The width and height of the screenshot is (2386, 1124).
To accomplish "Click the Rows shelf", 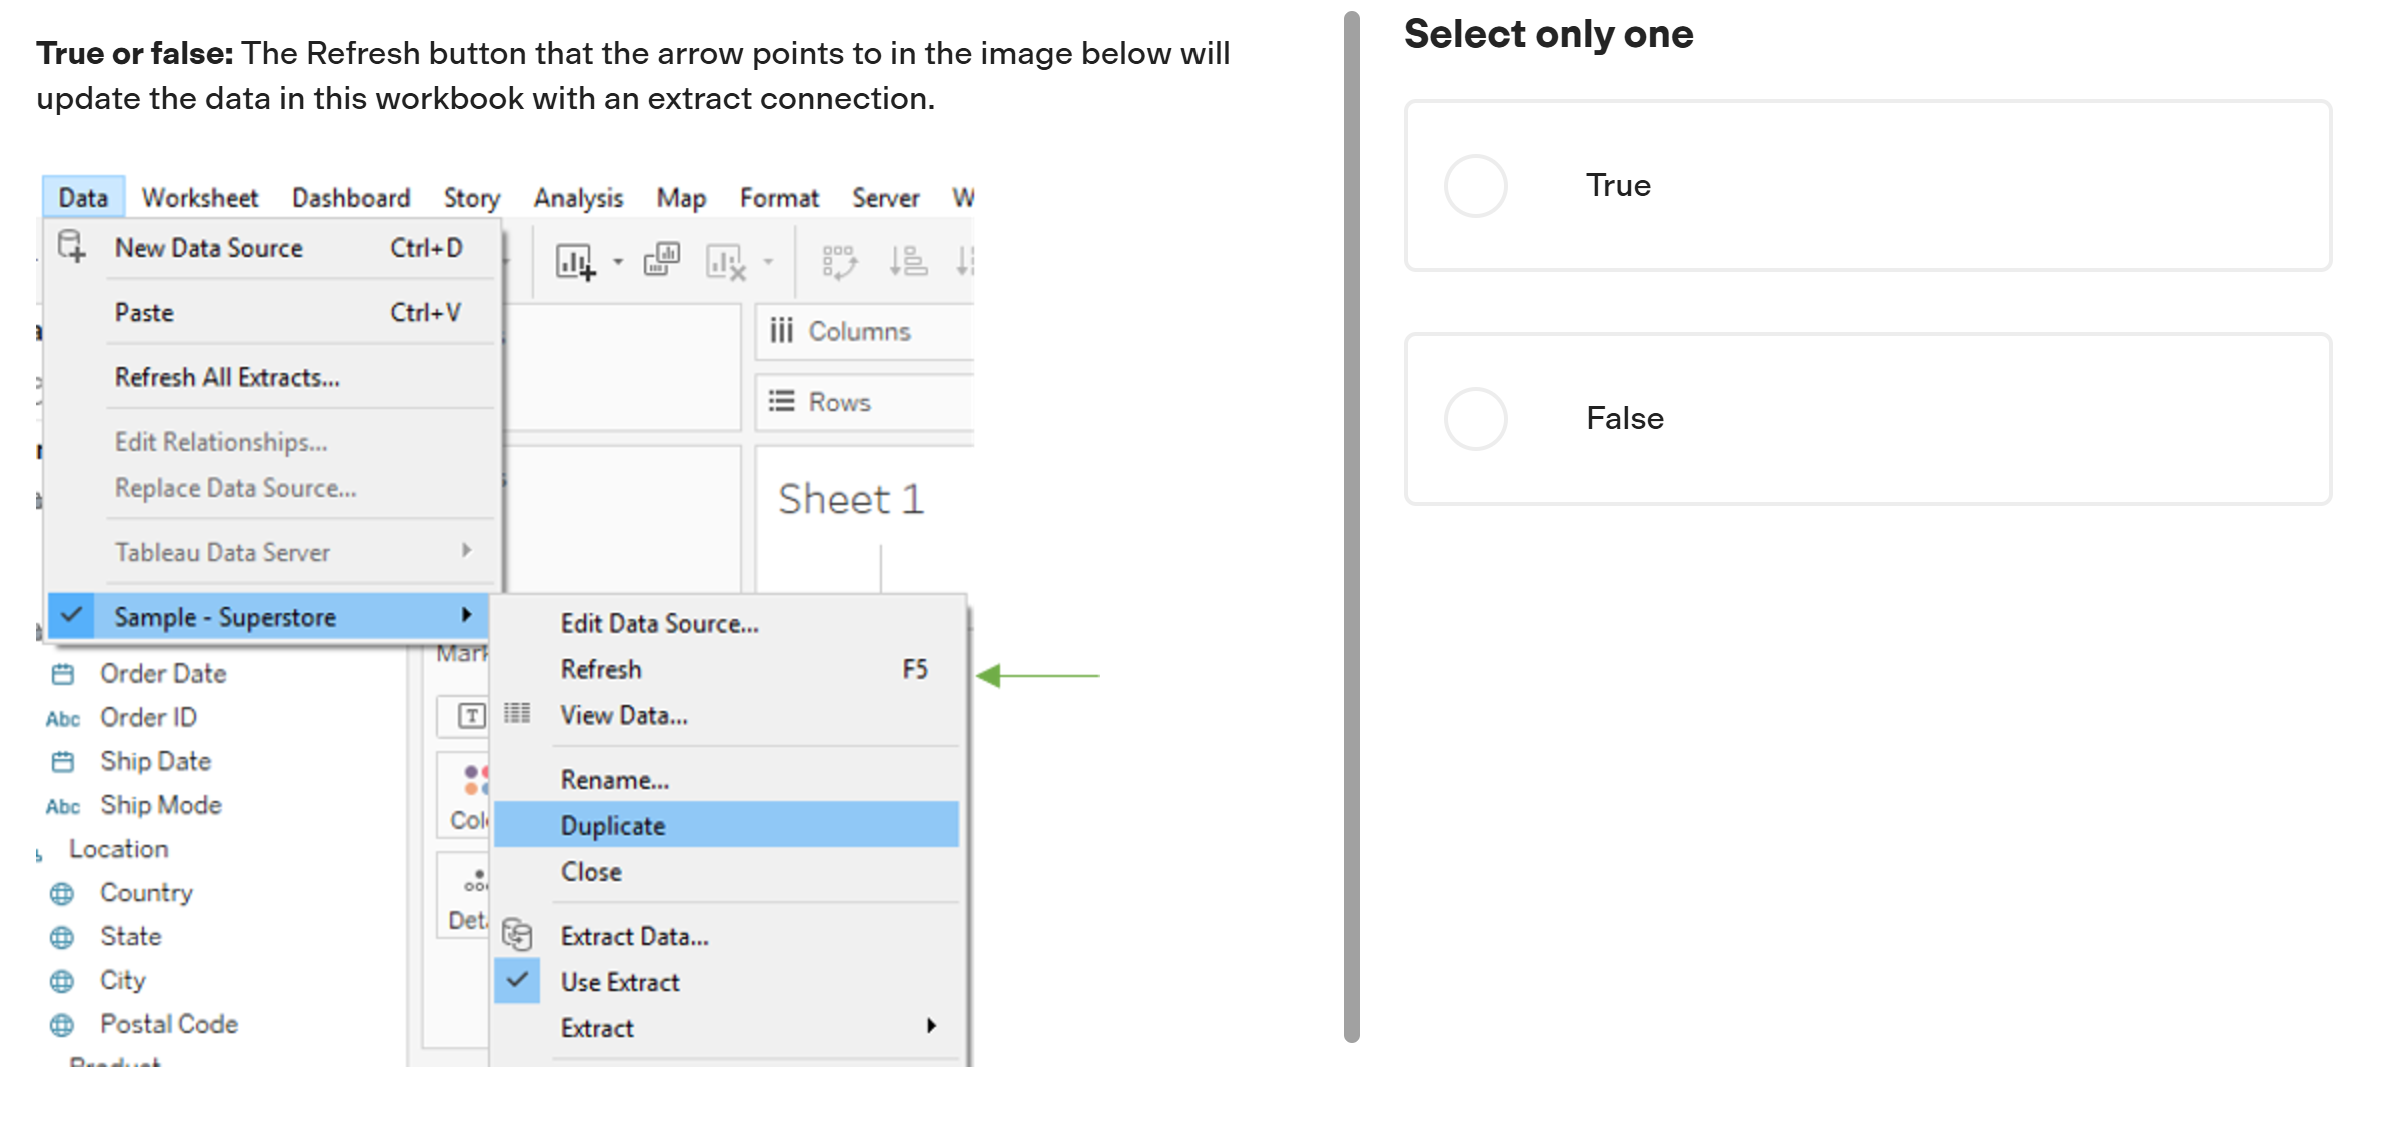I will point(865,403).
